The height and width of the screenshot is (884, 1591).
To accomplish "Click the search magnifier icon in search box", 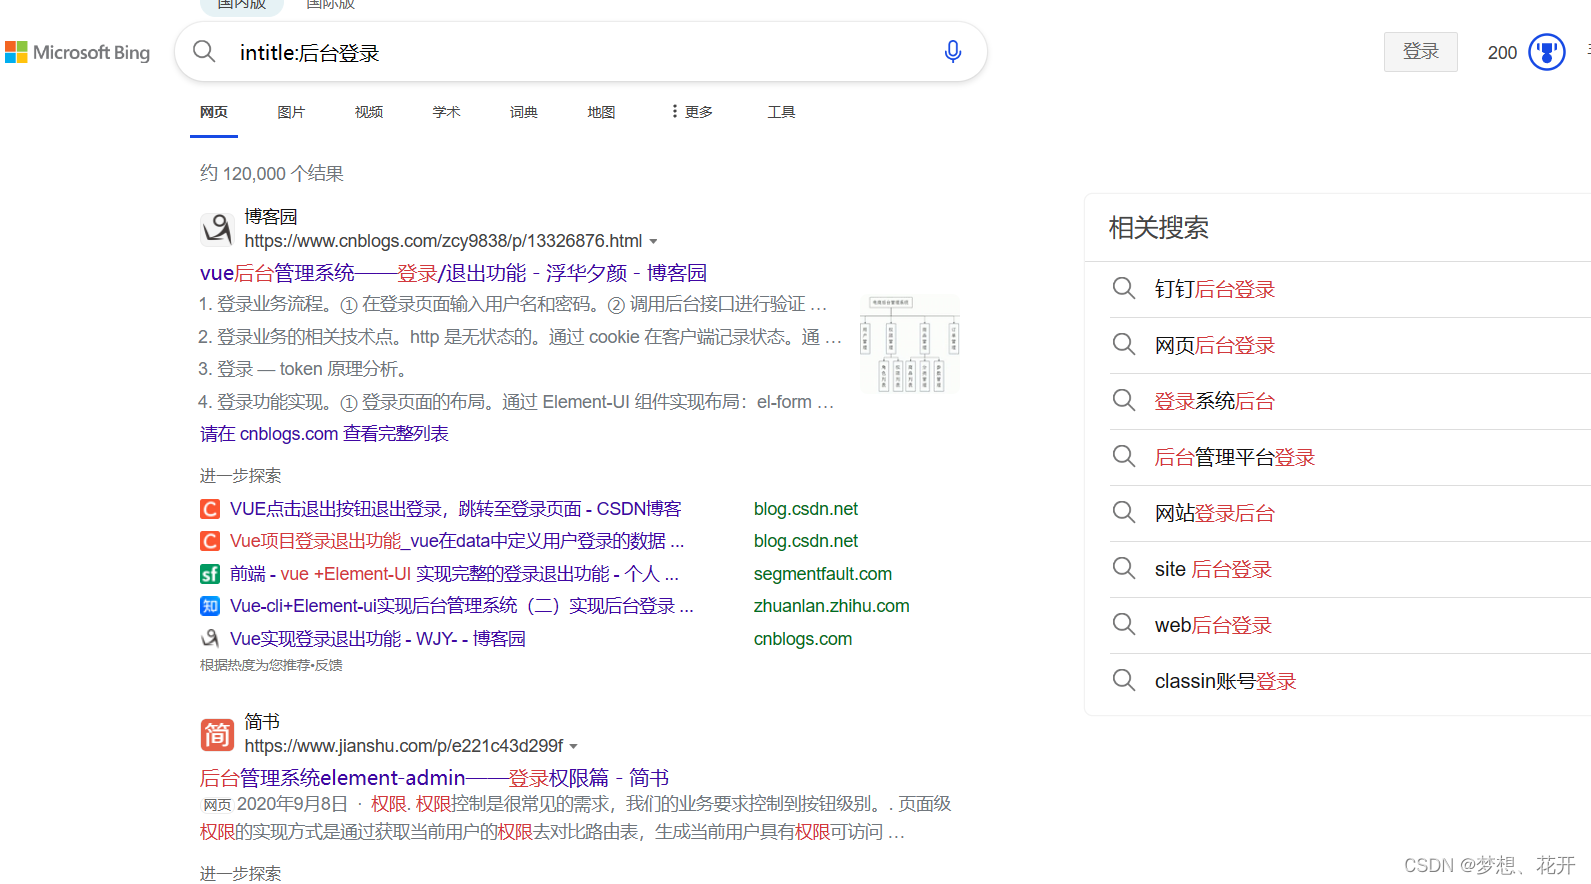I will pyautogui.click(x=204, y=51).
